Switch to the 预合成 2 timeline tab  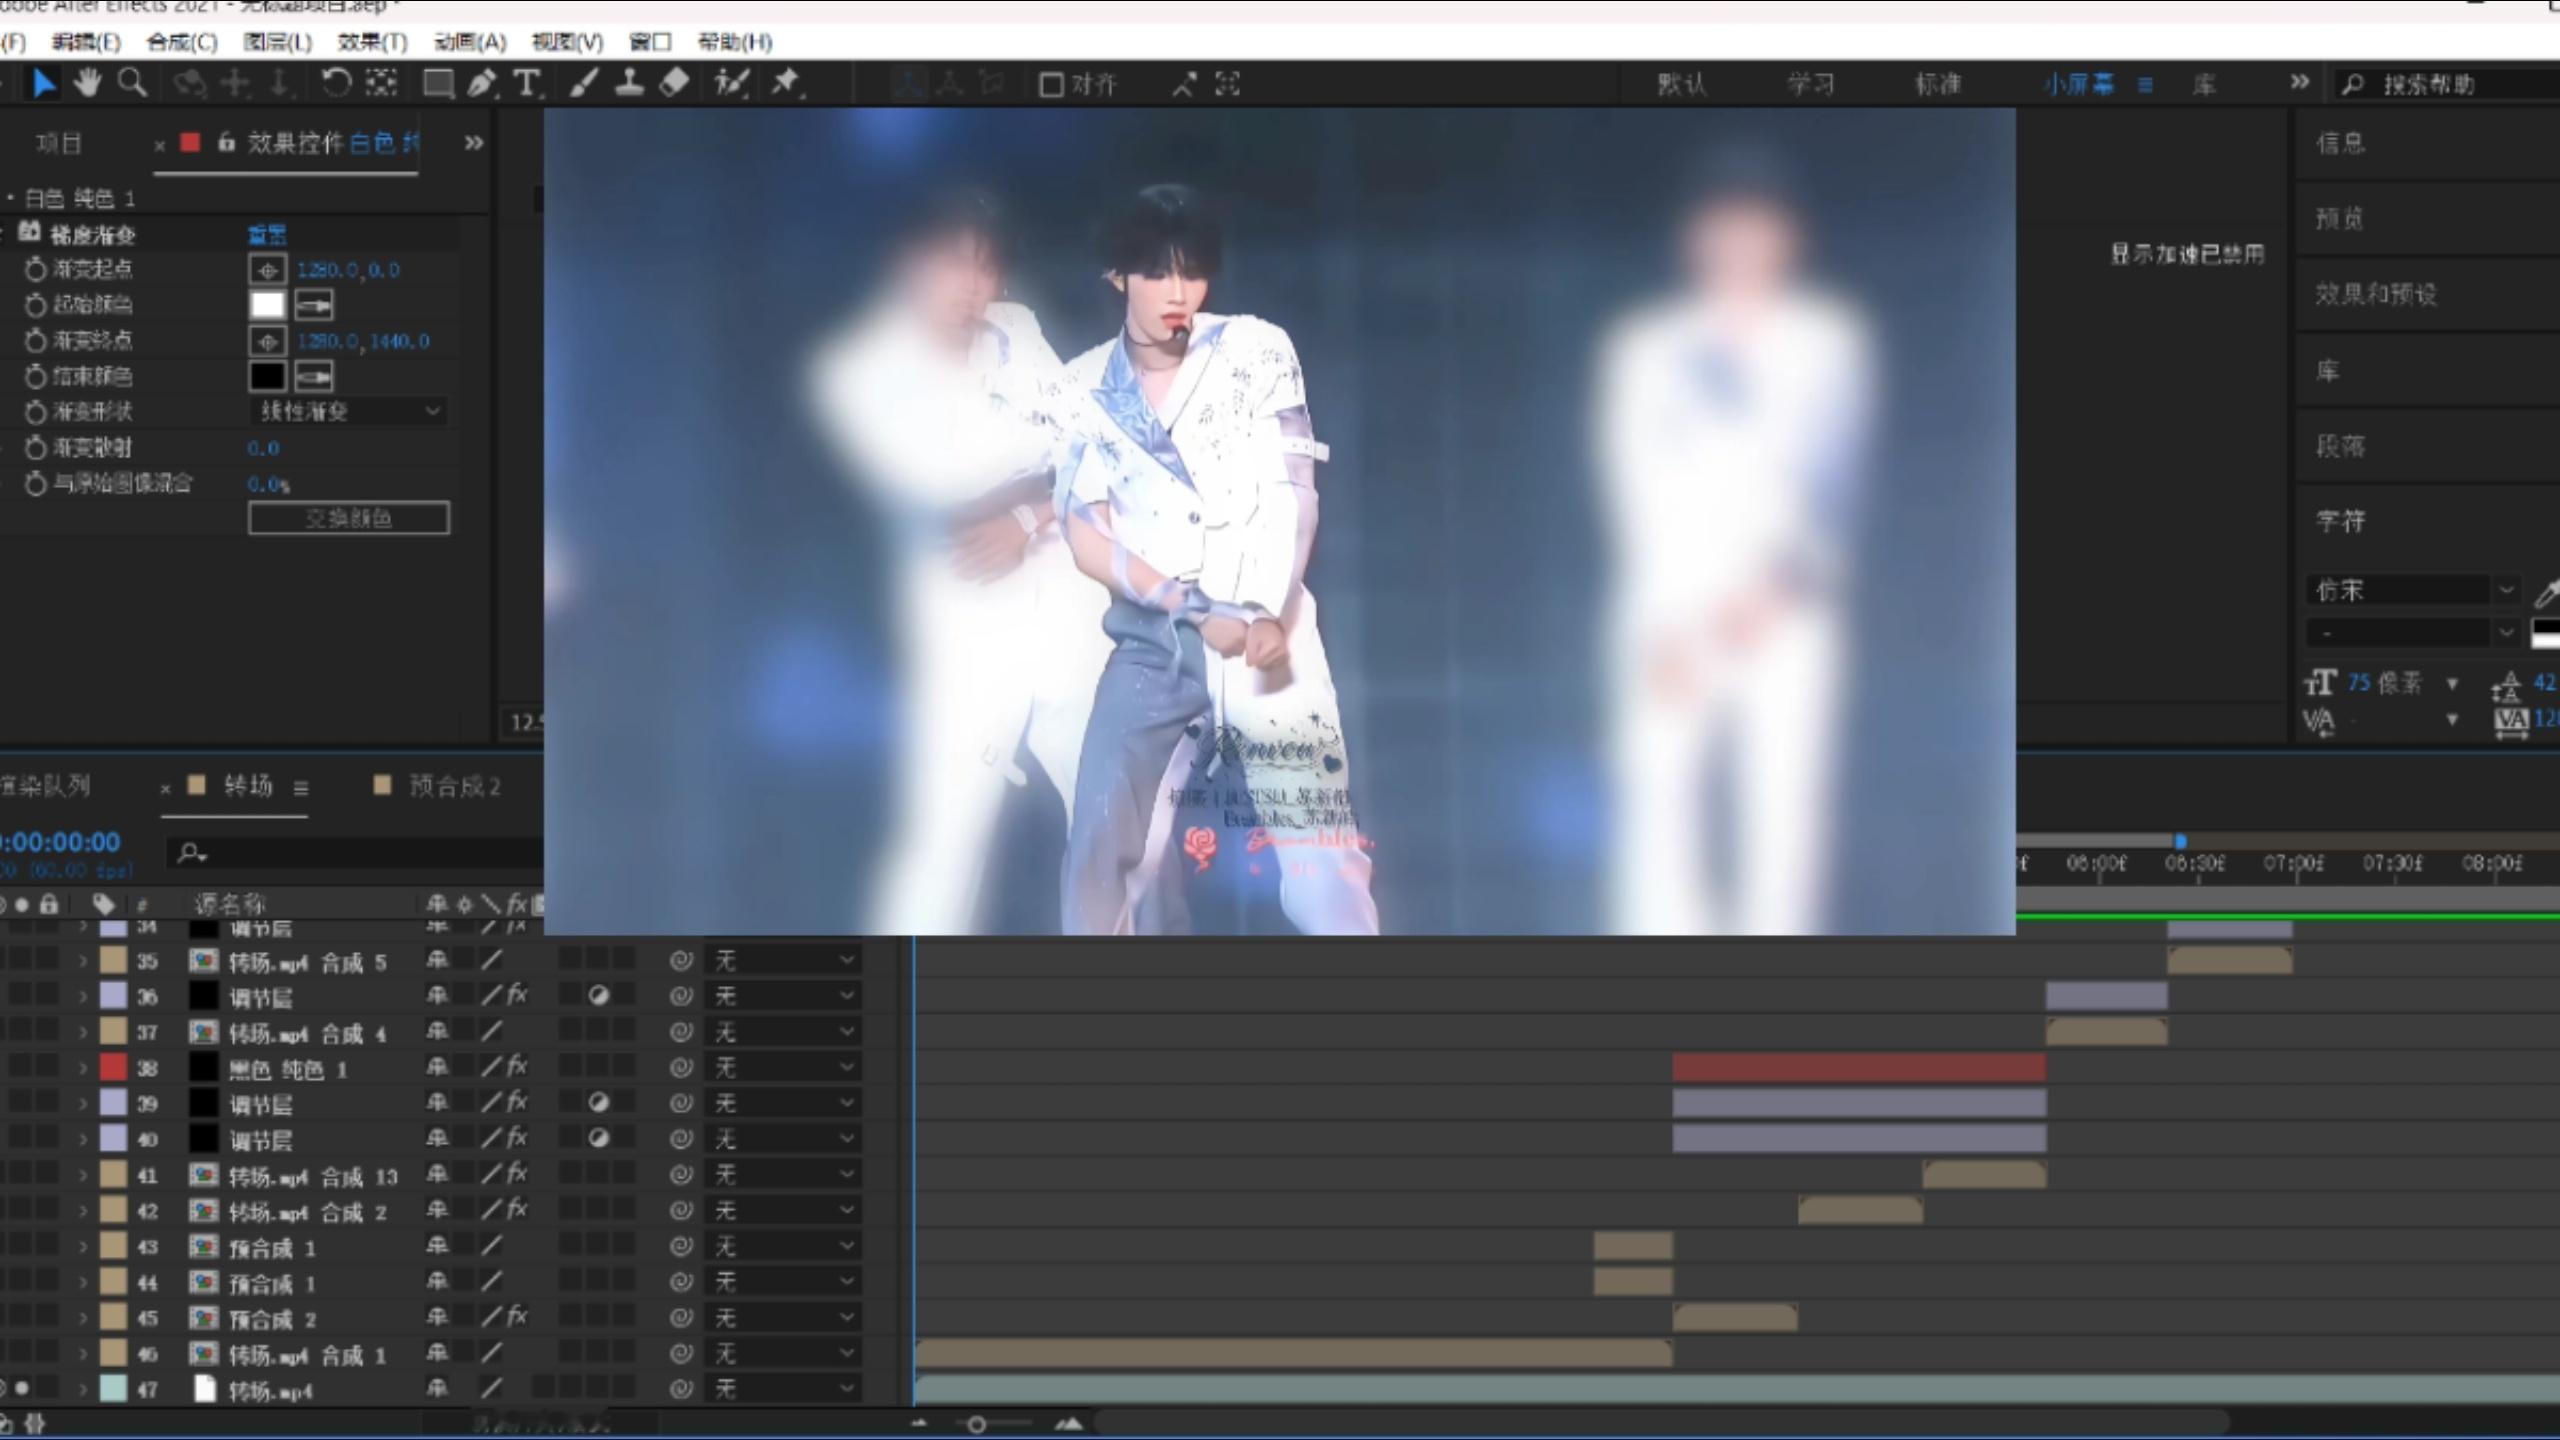tap(455, 786)
